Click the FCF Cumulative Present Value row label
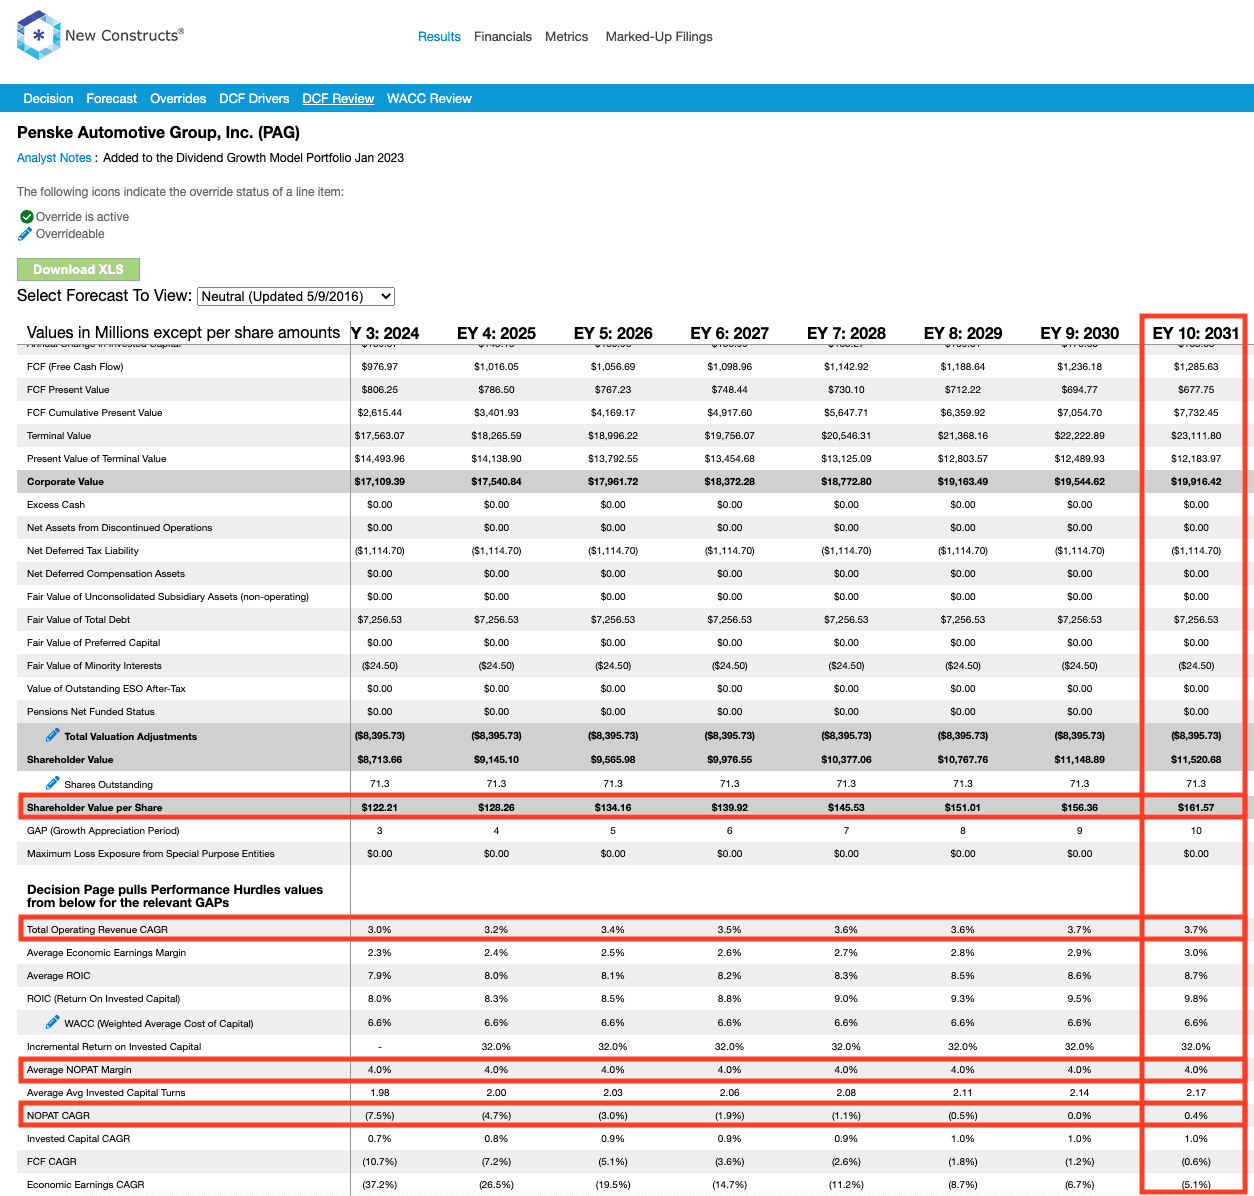Screen dimensions: 1254x1196 click(x=94, y=413)
